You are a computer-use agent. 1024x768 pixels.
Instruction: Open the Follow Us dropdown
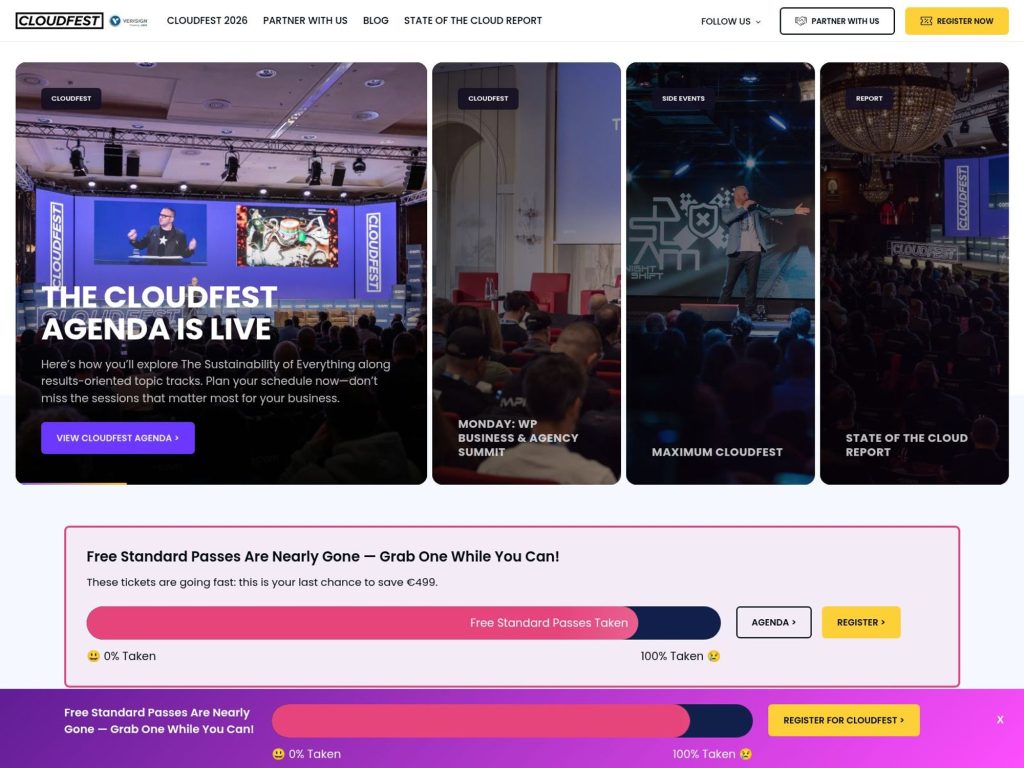coord(728,20)
